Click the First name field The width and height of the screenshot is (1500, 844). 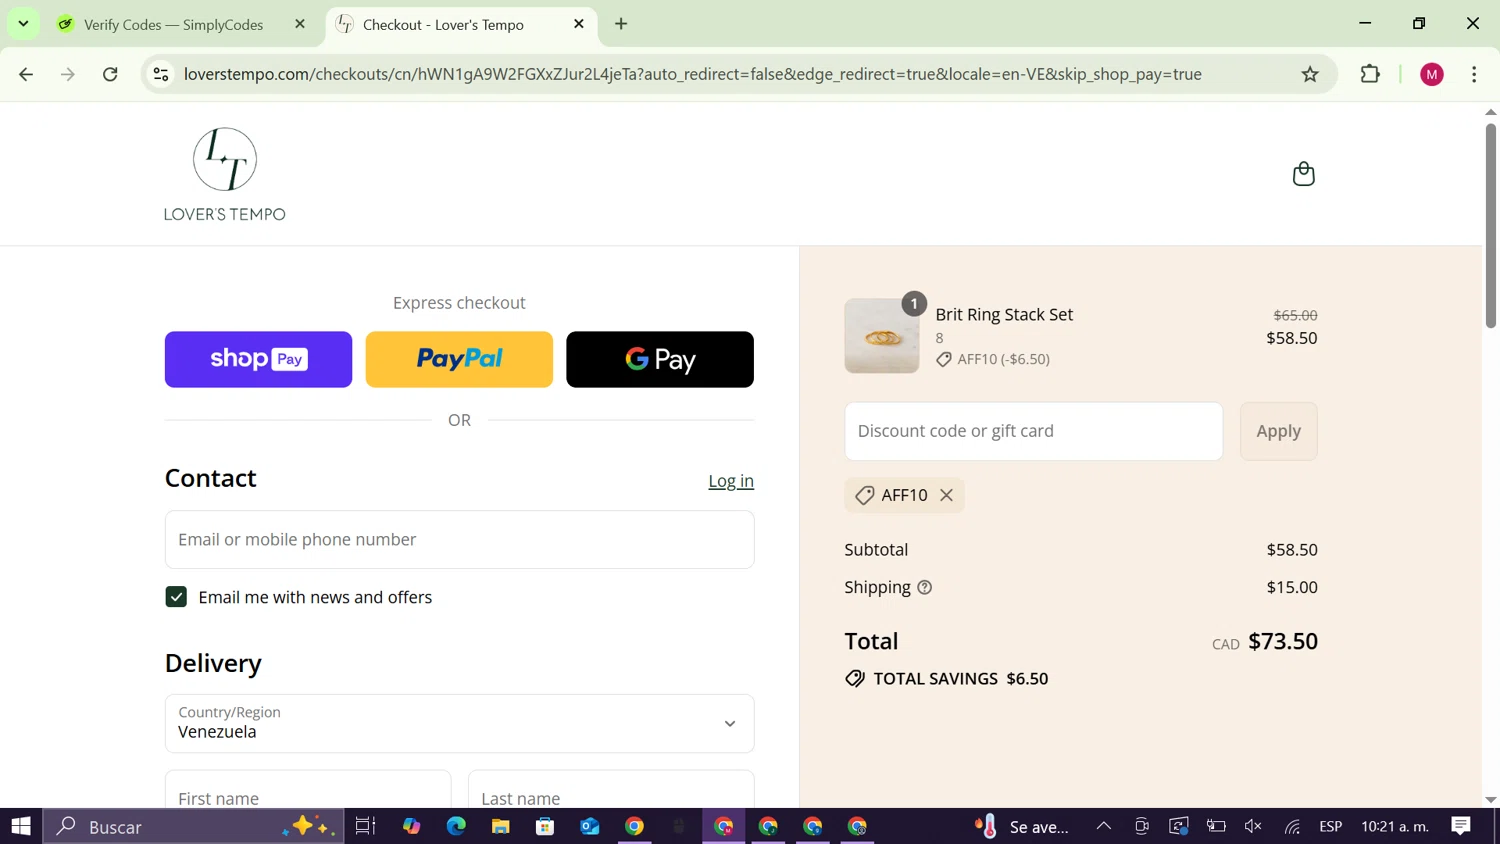coord(308,790)
